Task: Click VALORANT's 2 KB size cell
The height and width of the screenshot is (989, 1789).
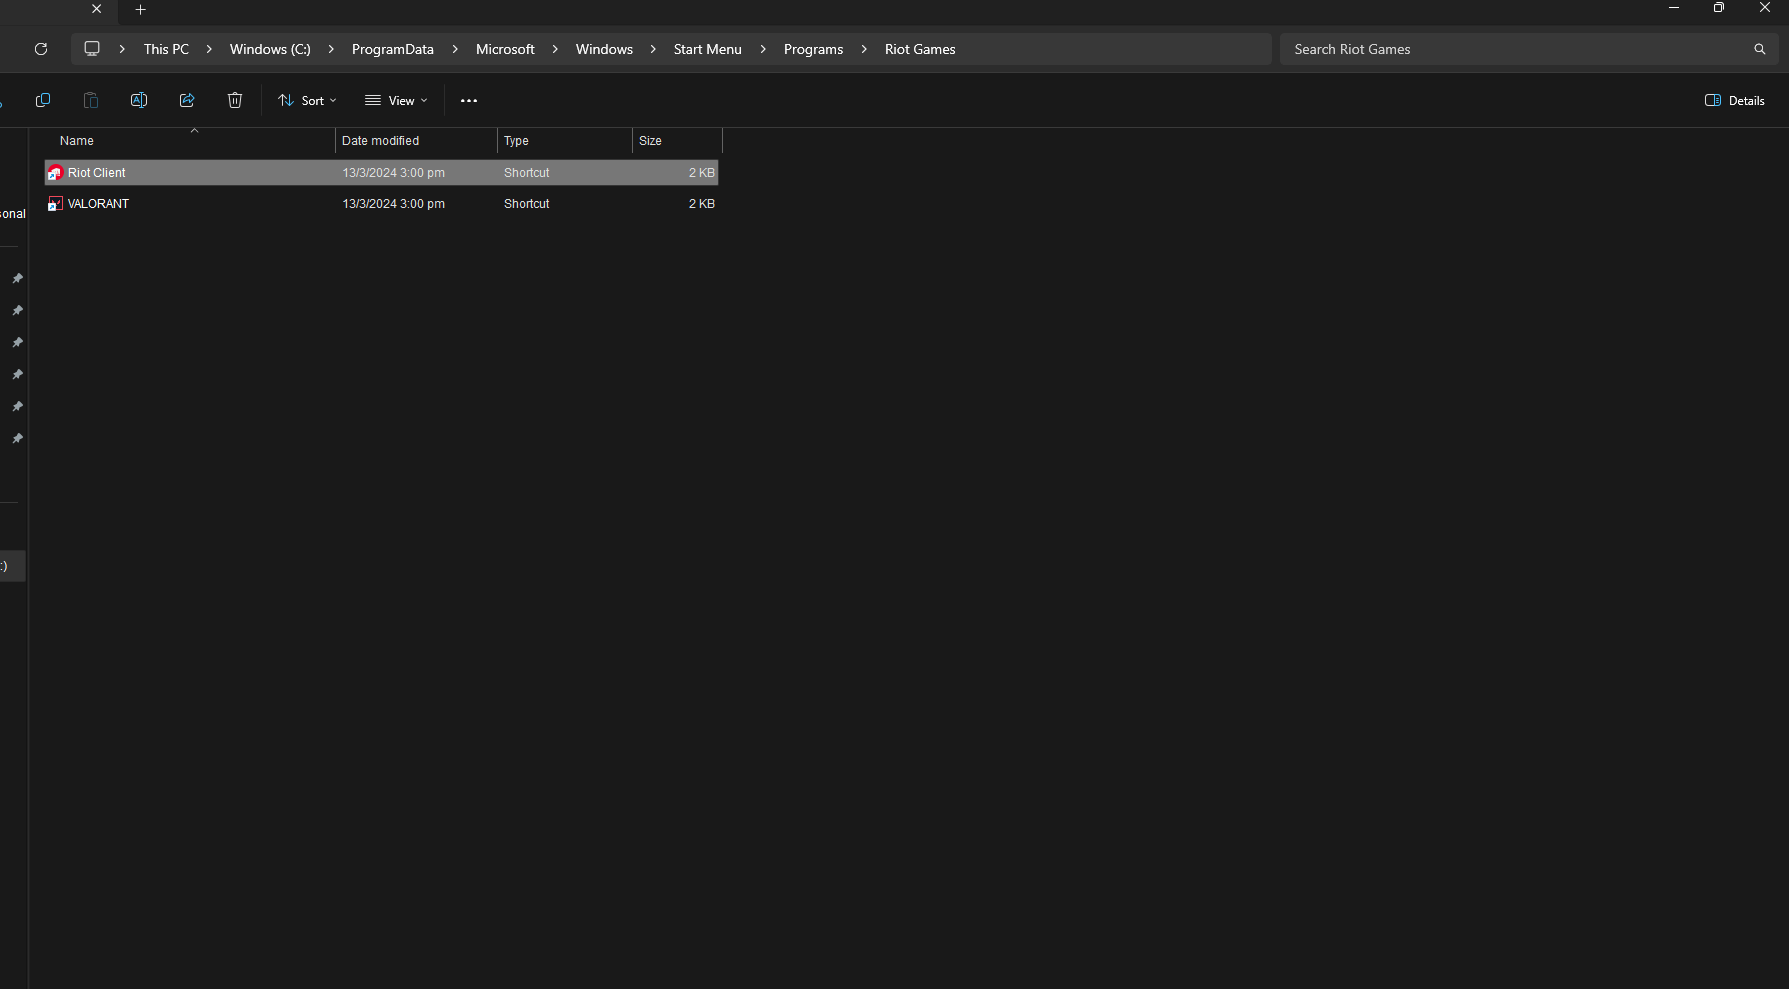Action: coord(702,204)
